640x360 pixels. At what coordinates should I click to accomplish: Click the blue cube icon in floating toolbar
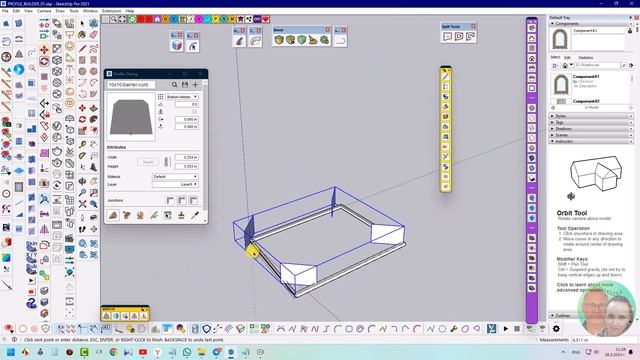[x=177, y=45]
